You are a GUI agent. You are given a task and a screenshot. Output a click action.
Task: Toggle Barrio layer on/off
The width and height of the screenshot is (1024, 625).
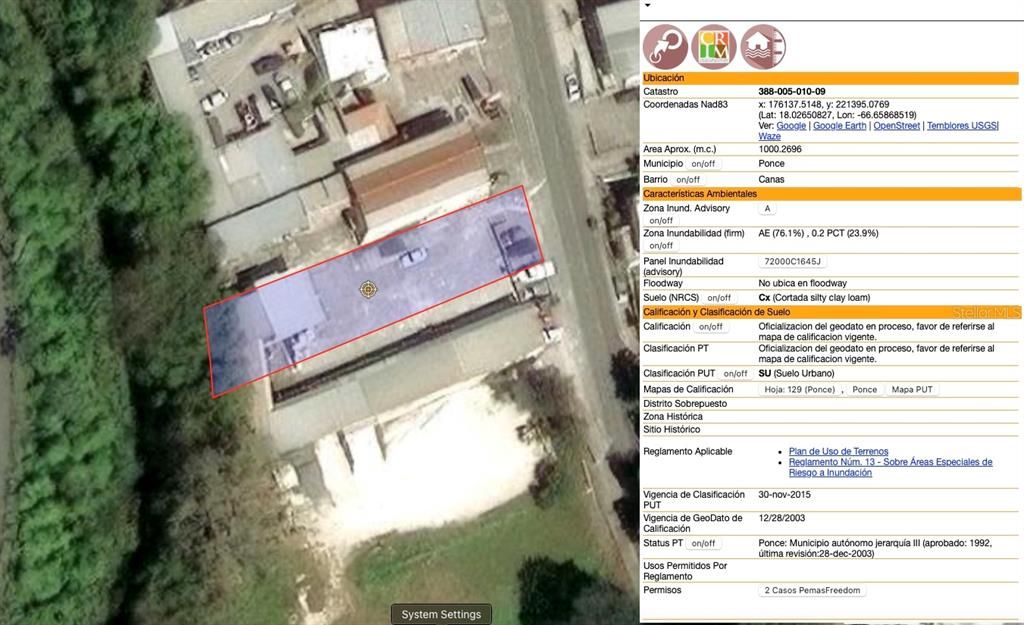(688, 180)
